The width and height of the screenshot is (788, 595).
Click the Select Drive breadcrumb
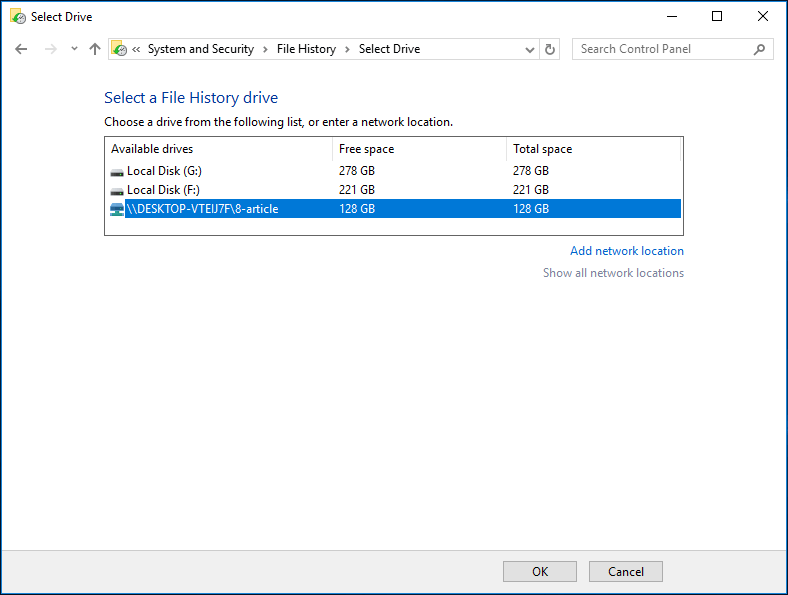tap(389, 49)
